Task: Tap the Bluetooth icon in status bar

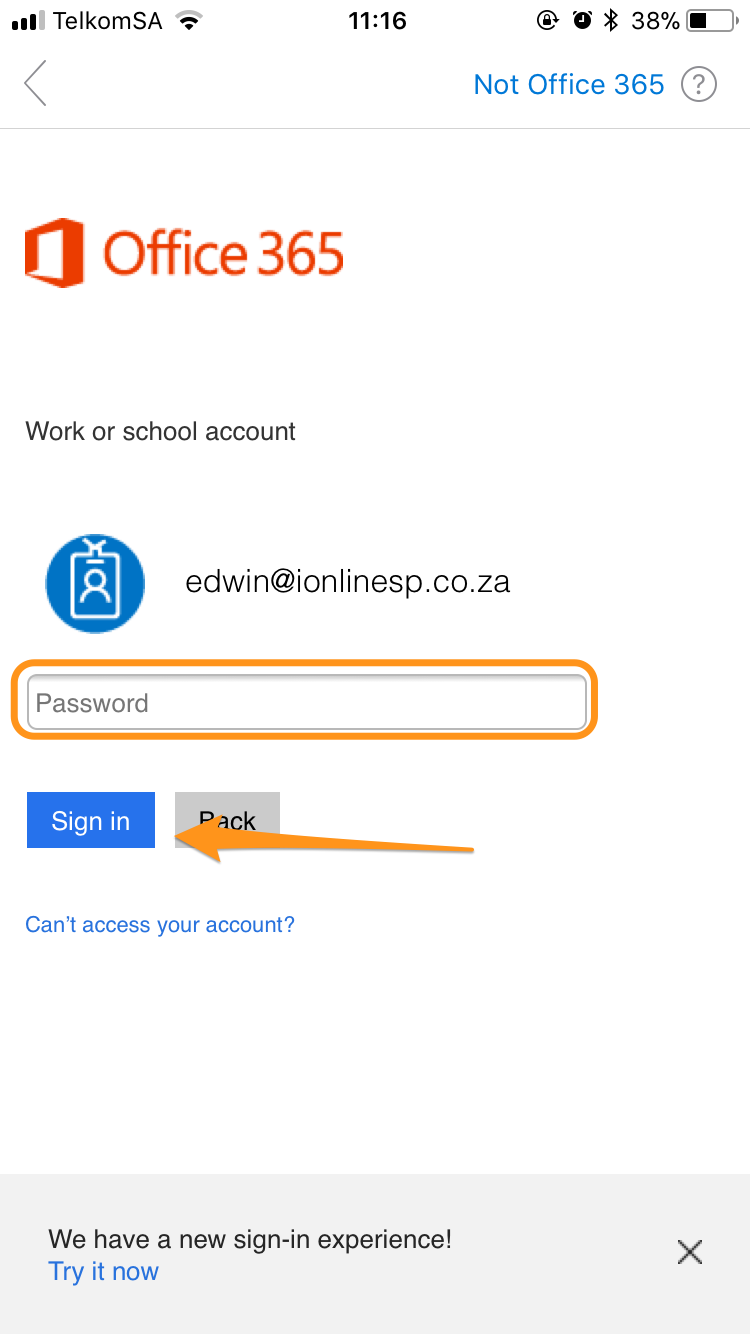Action: pyautogui.click(x=611, y=20)
